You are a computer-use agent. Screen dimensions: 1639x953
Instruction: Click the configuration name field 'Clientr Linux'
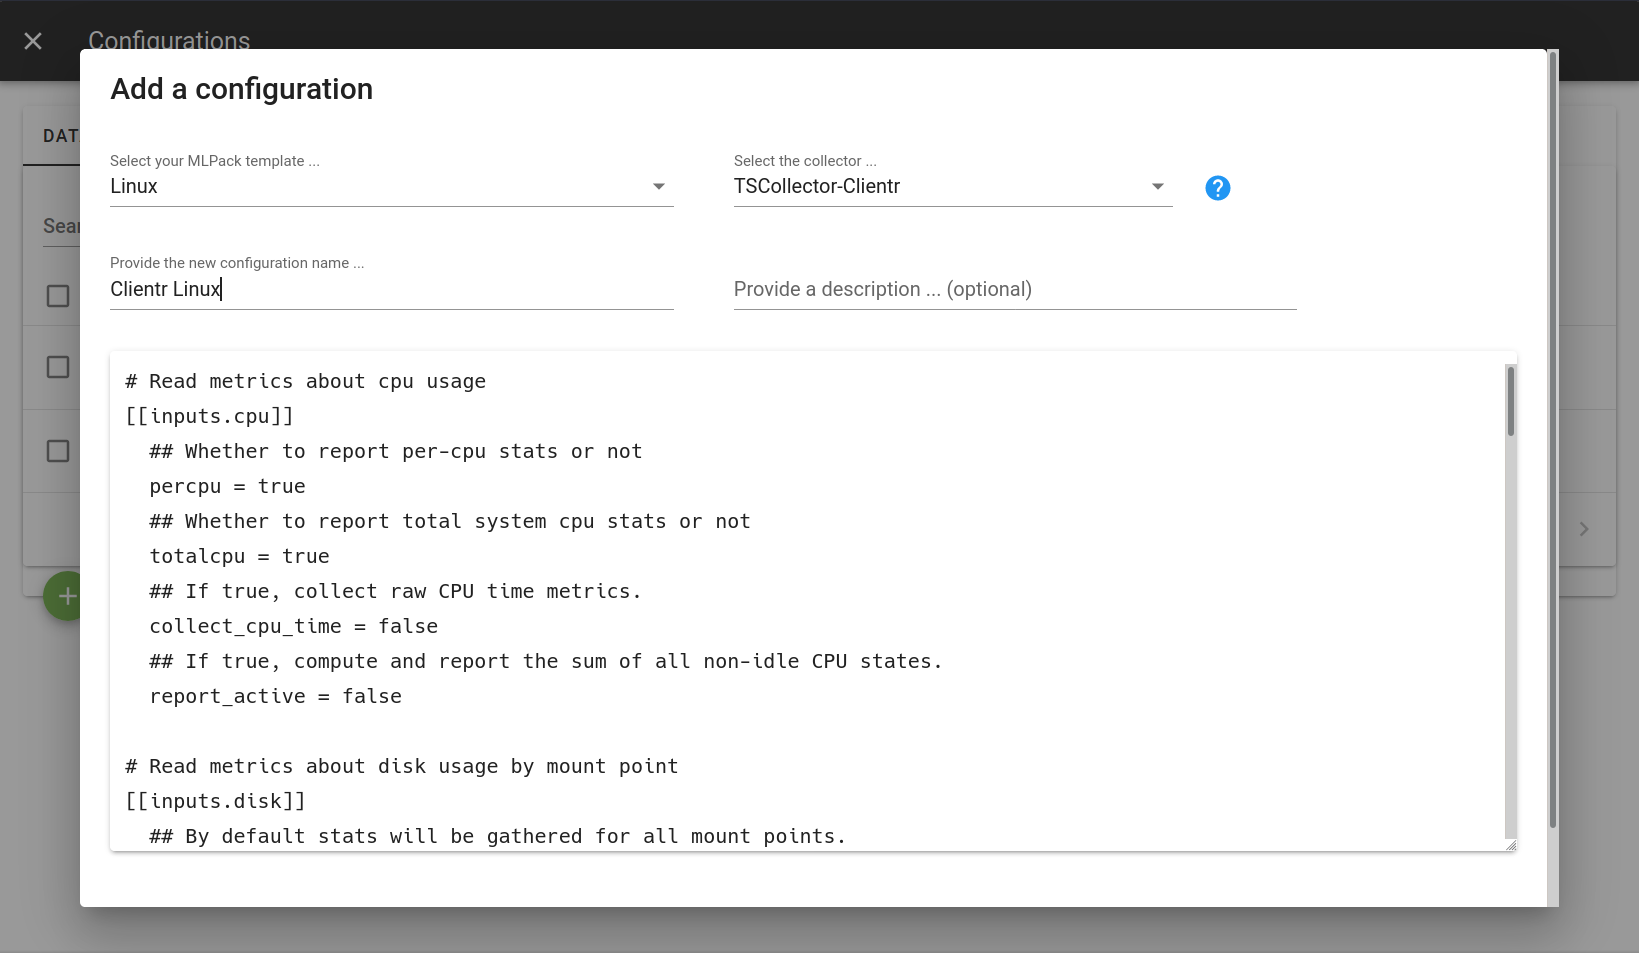click(x=391, y=289)
